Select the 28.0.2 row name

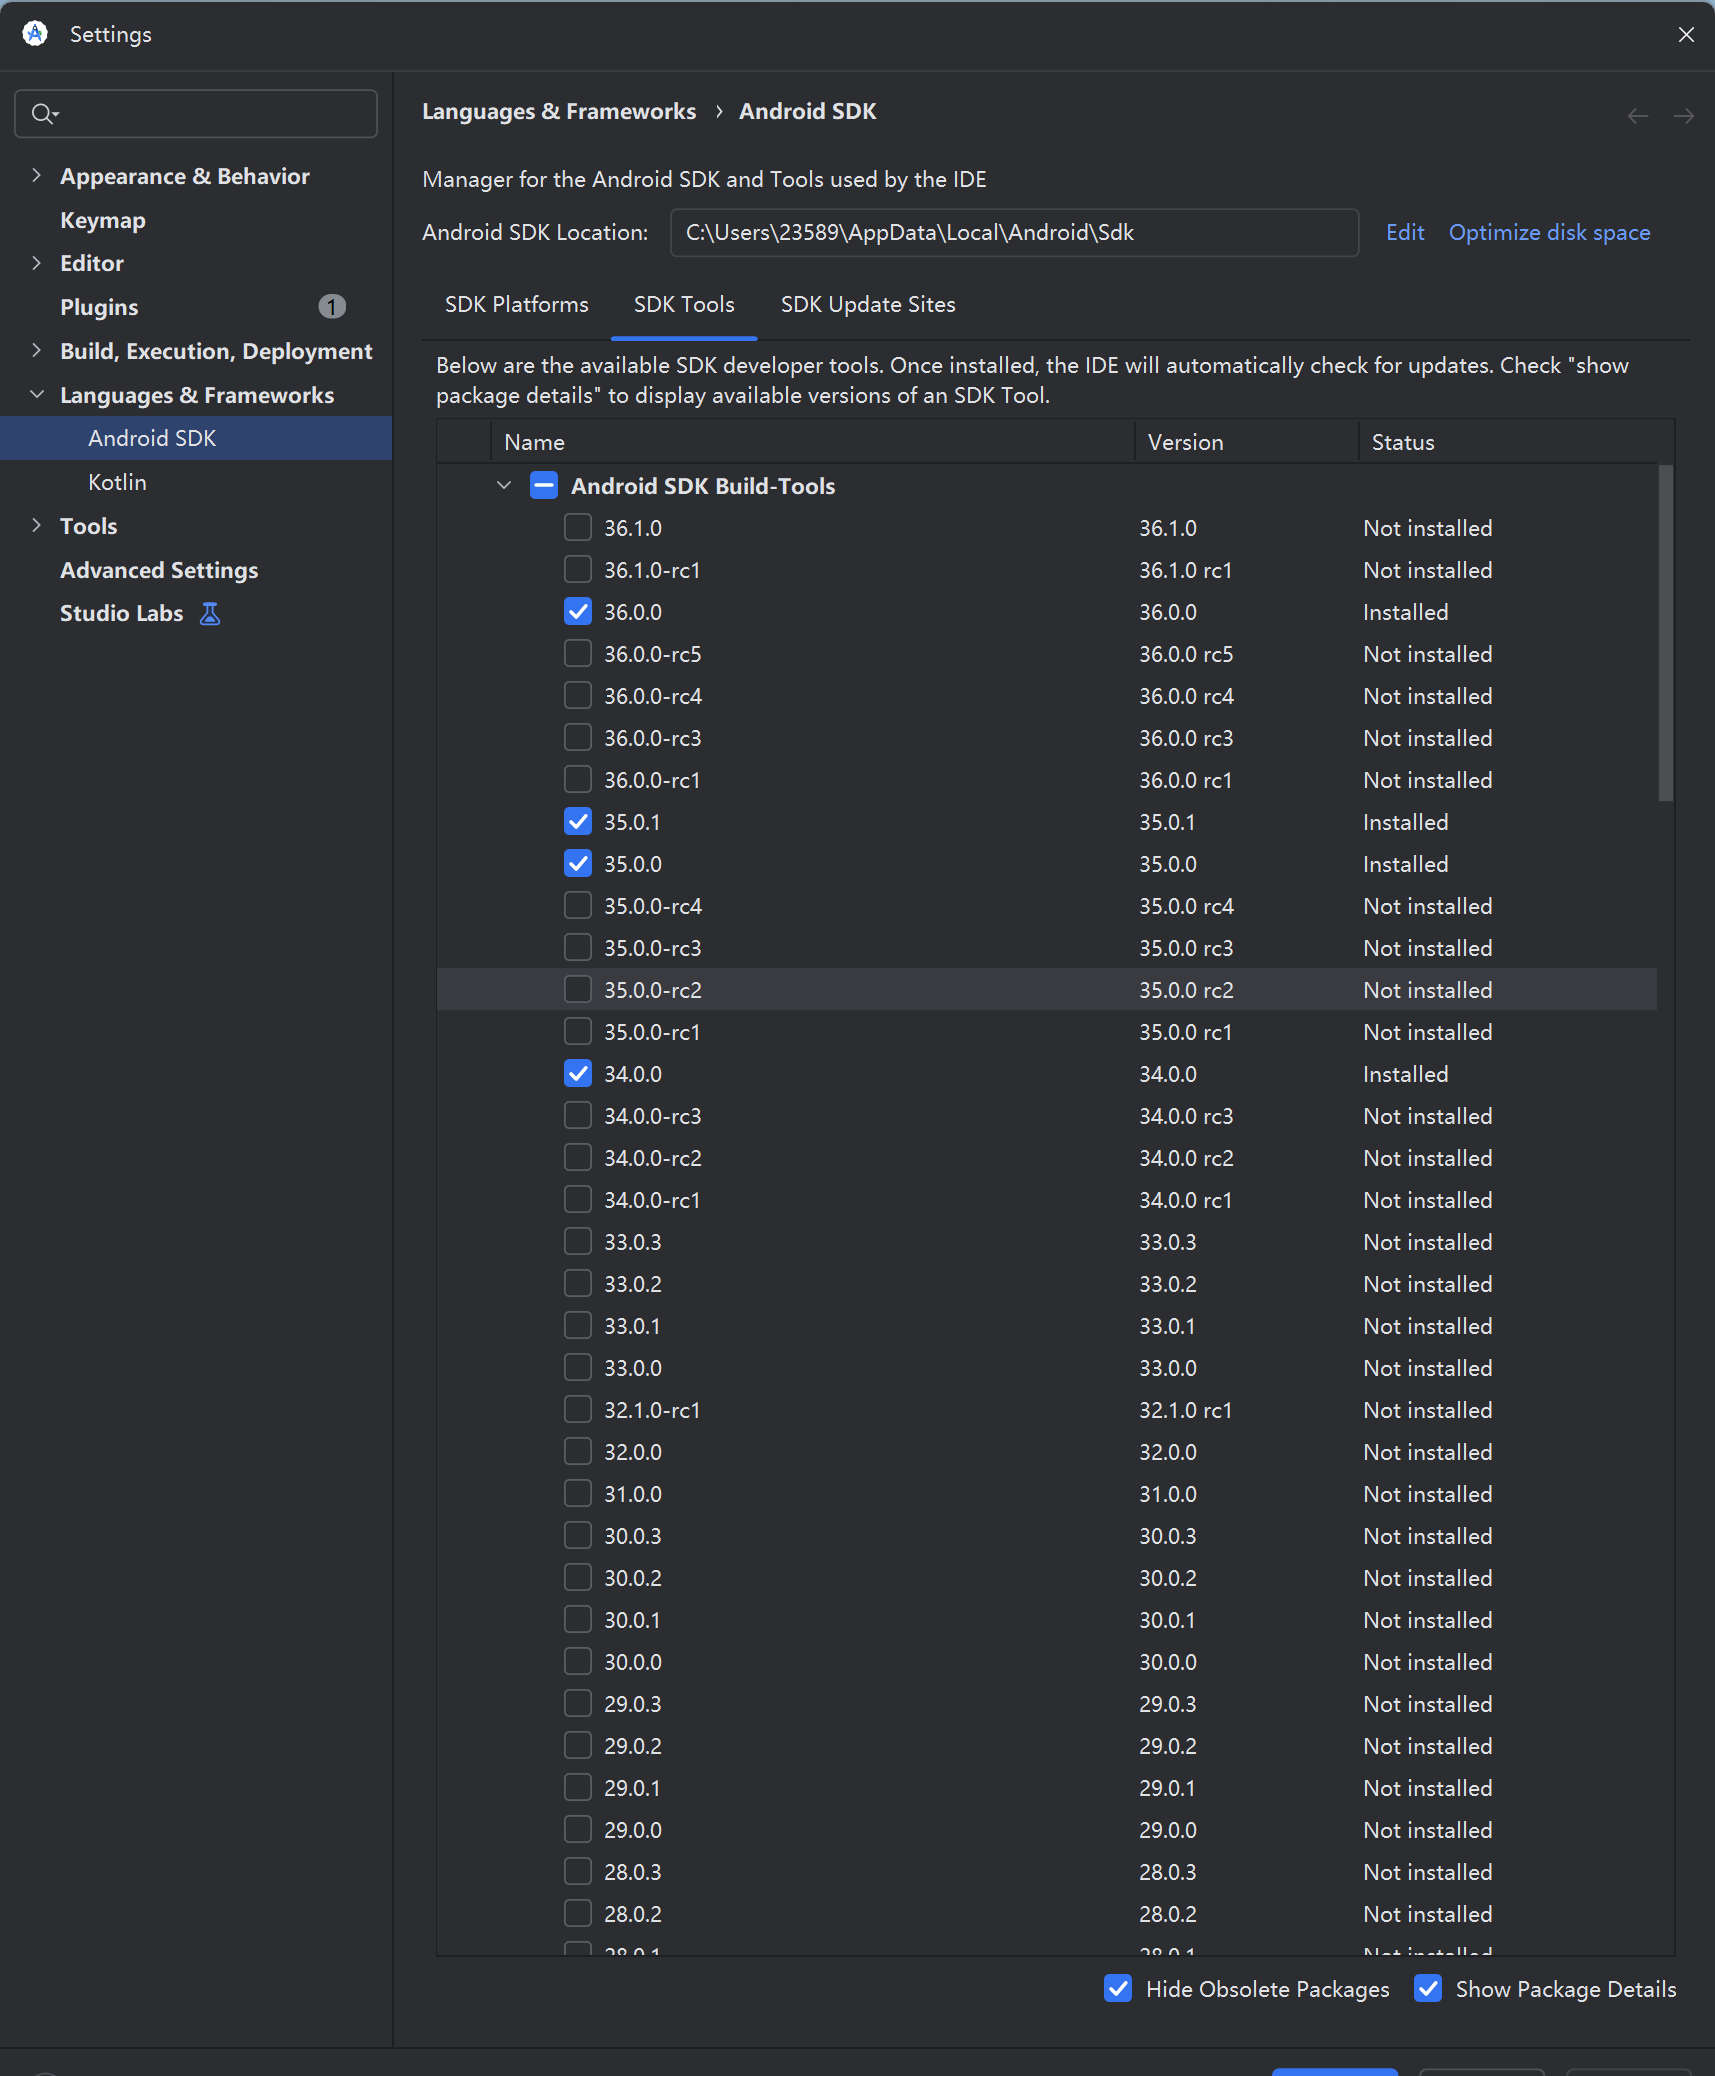[633, 1914]
